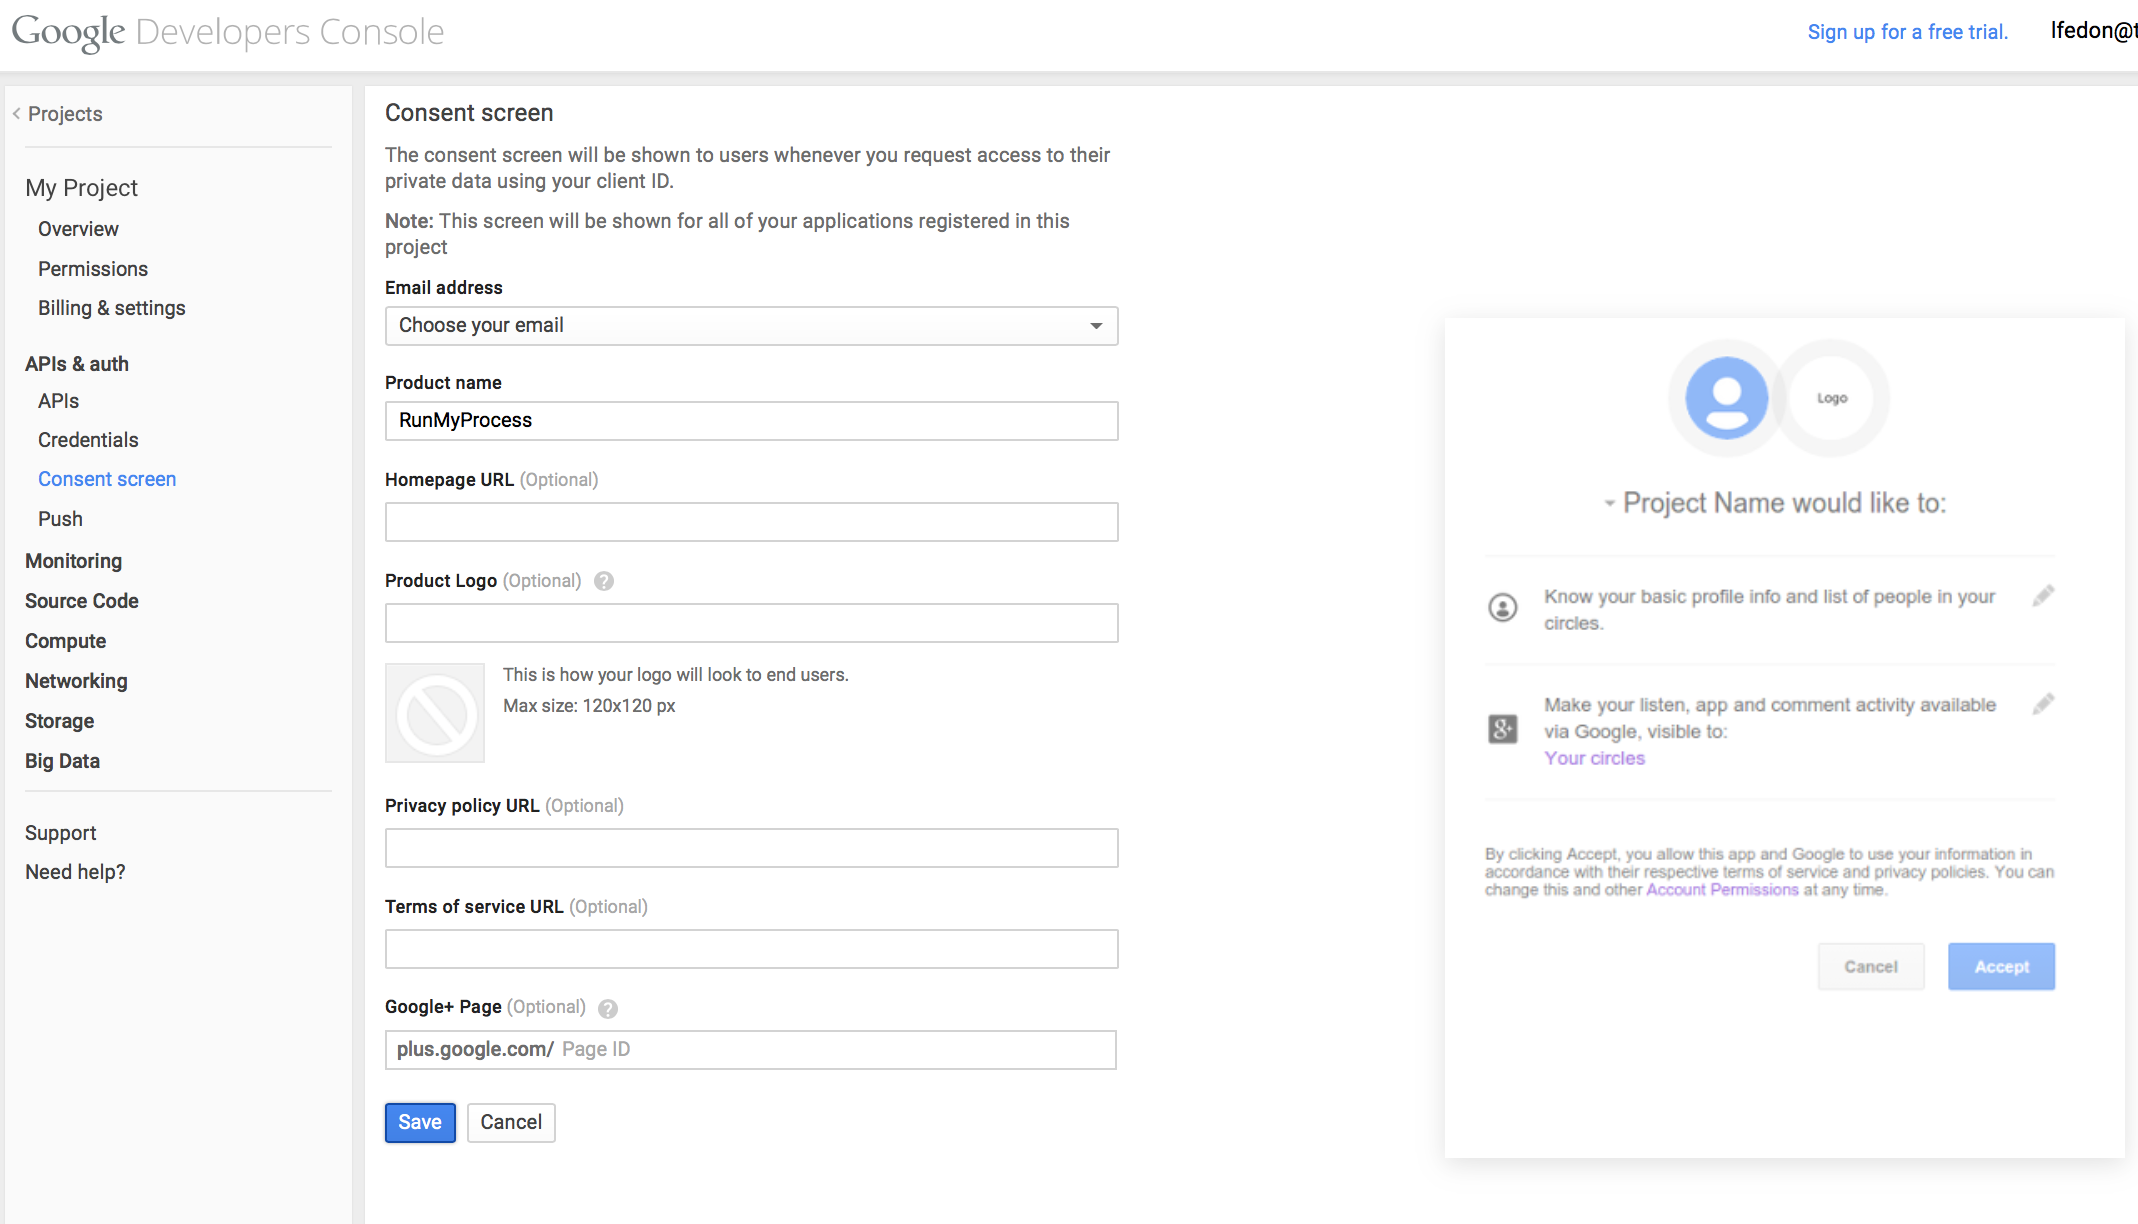Click the Billing & settings menu item
2138x1224 pixels.
113,308
